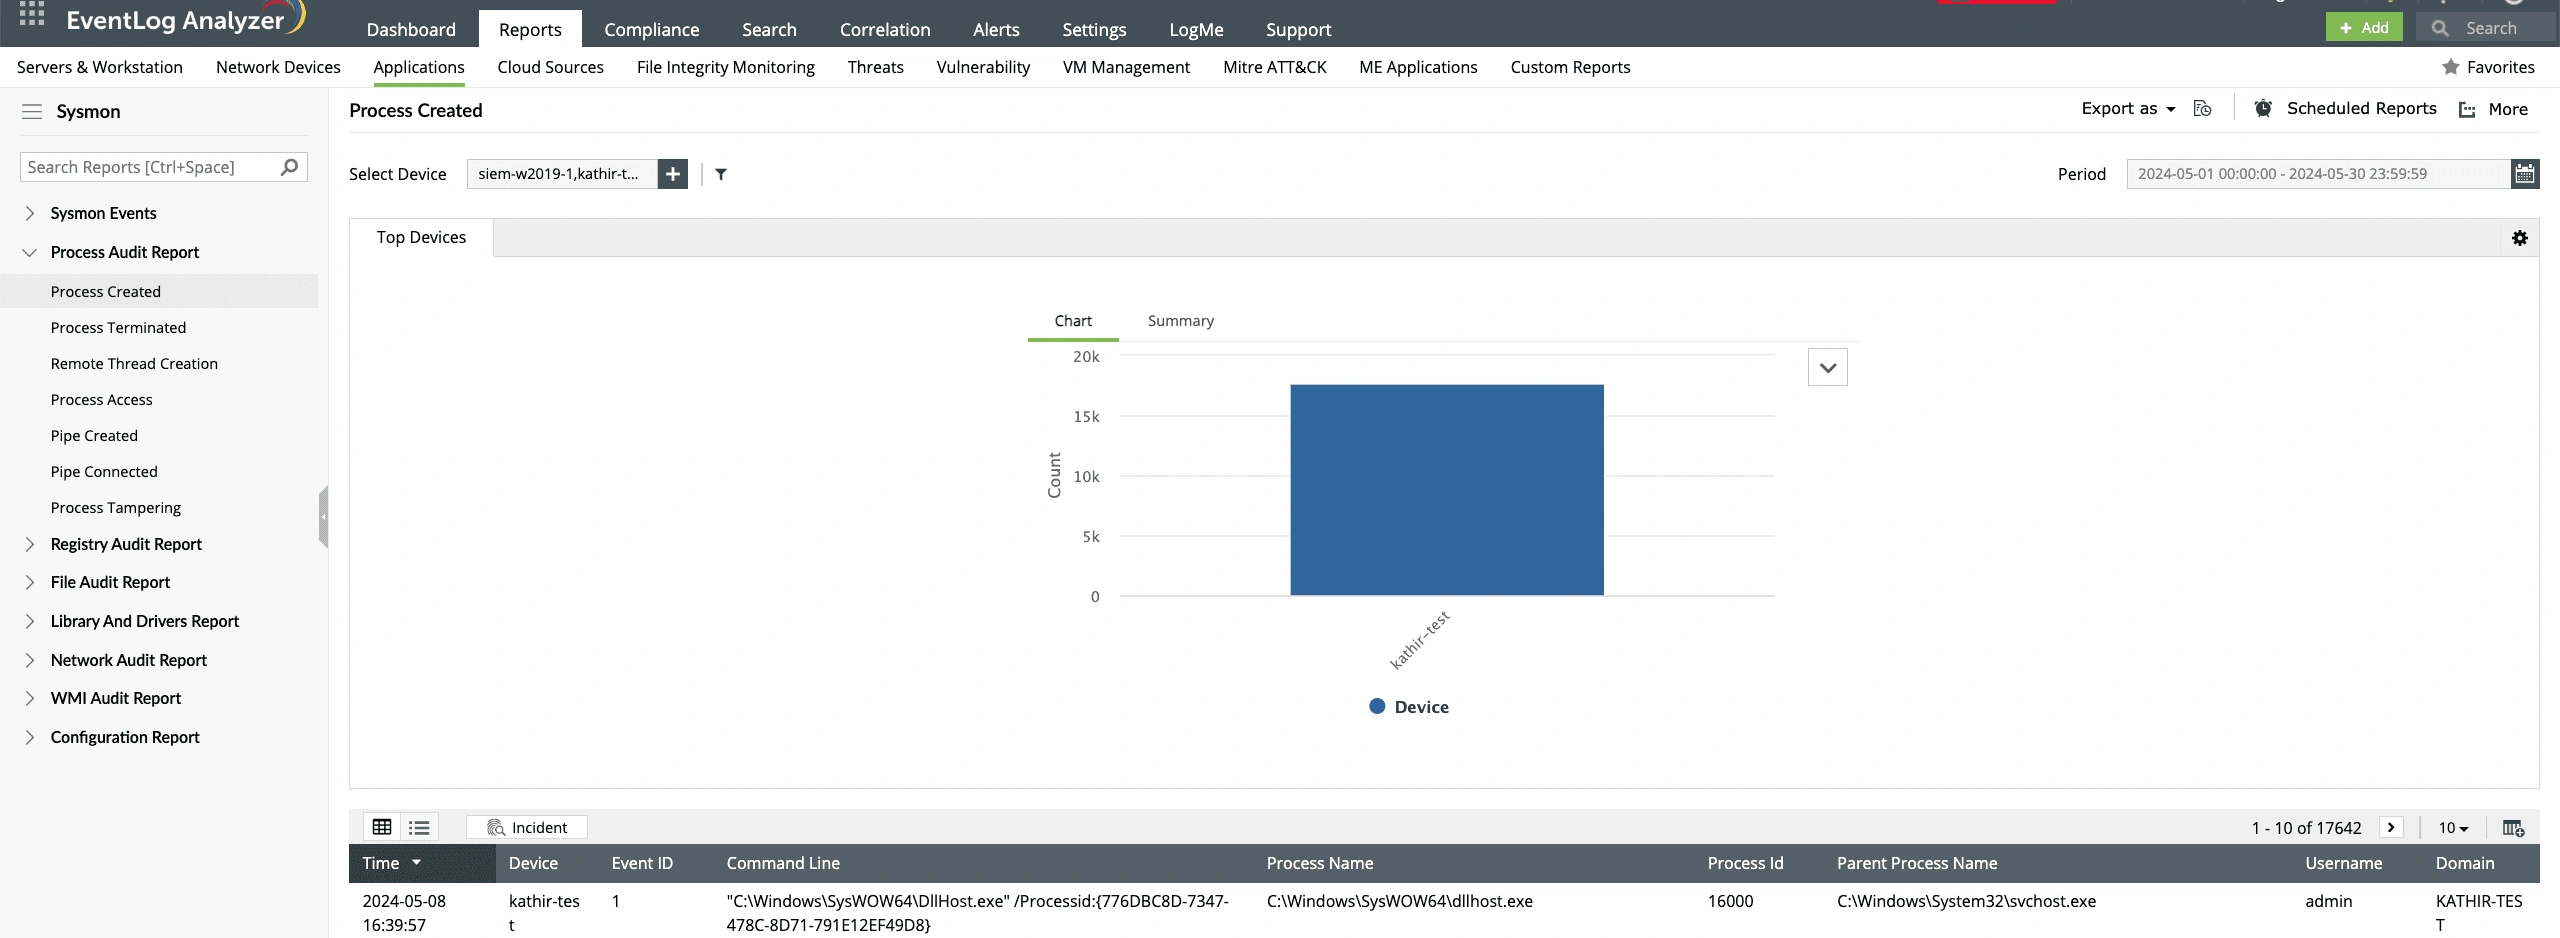The image size is (2560, 938).
Task: Click the Favorites star
Action: [x=2451, y=67]
